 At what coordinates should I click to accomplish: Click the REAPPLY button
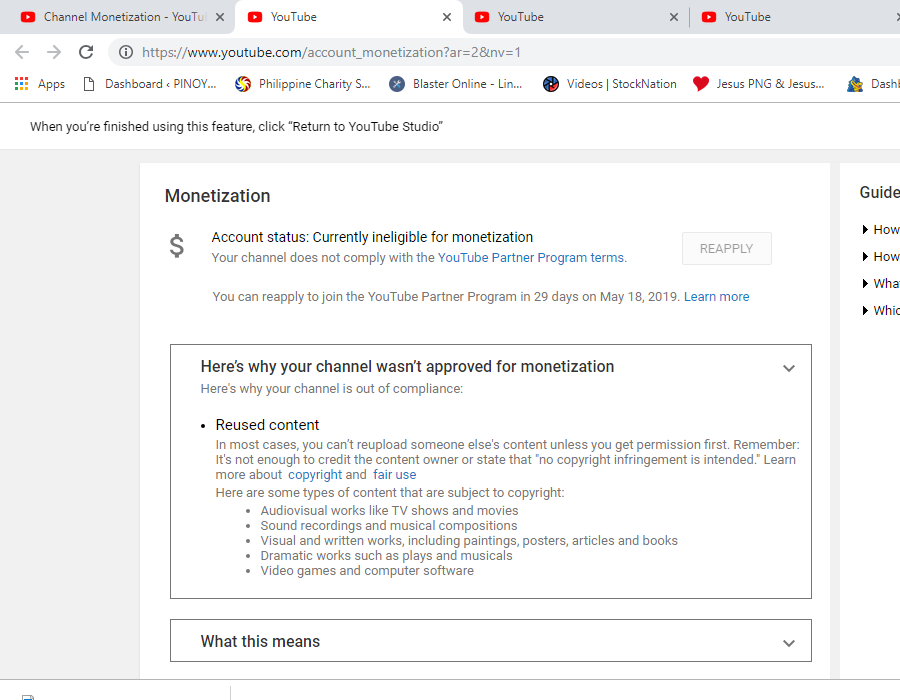[726, 248]
